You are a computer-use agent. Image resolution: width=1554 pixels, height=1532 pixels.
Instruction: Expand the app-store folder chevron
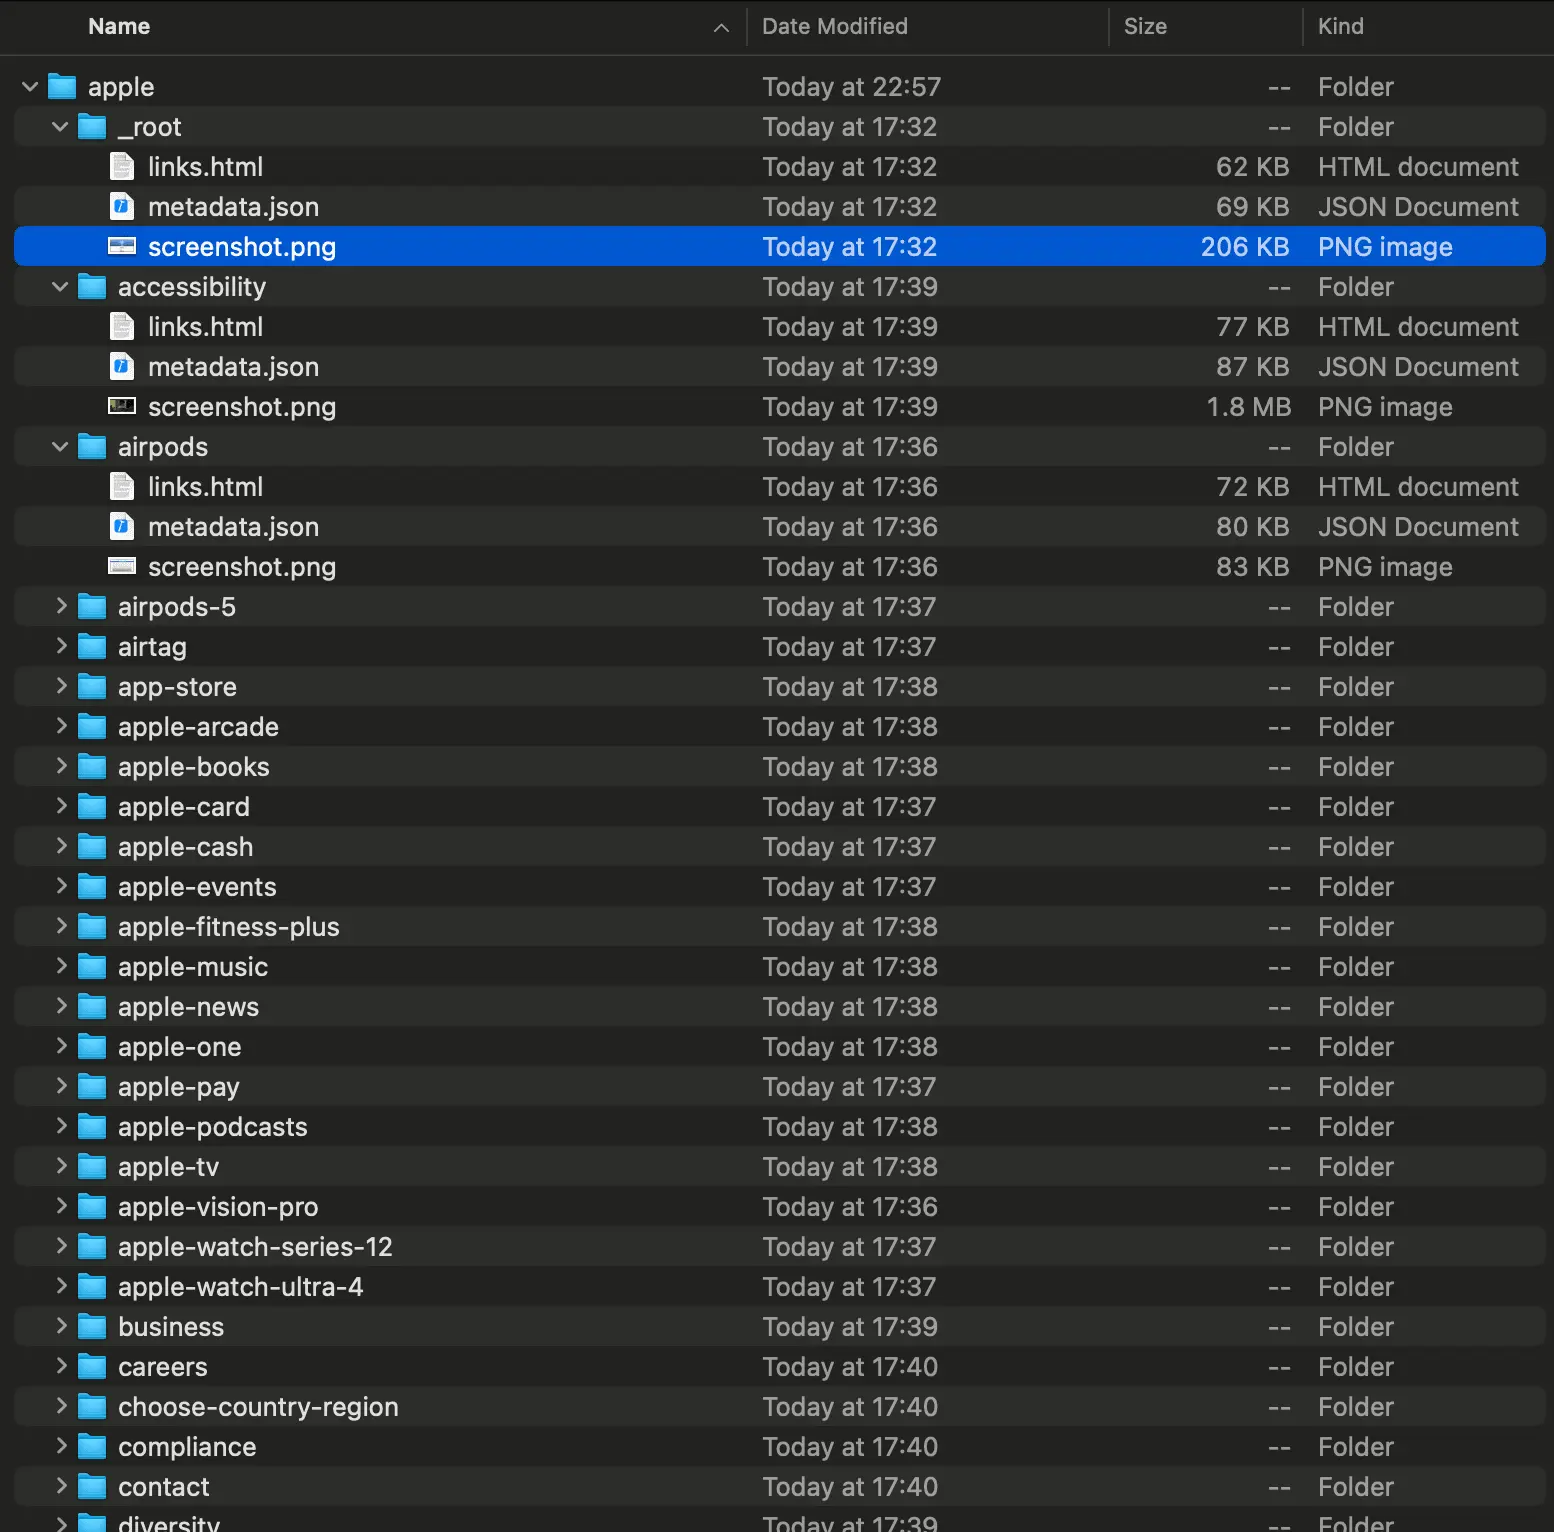click(61, 686)
